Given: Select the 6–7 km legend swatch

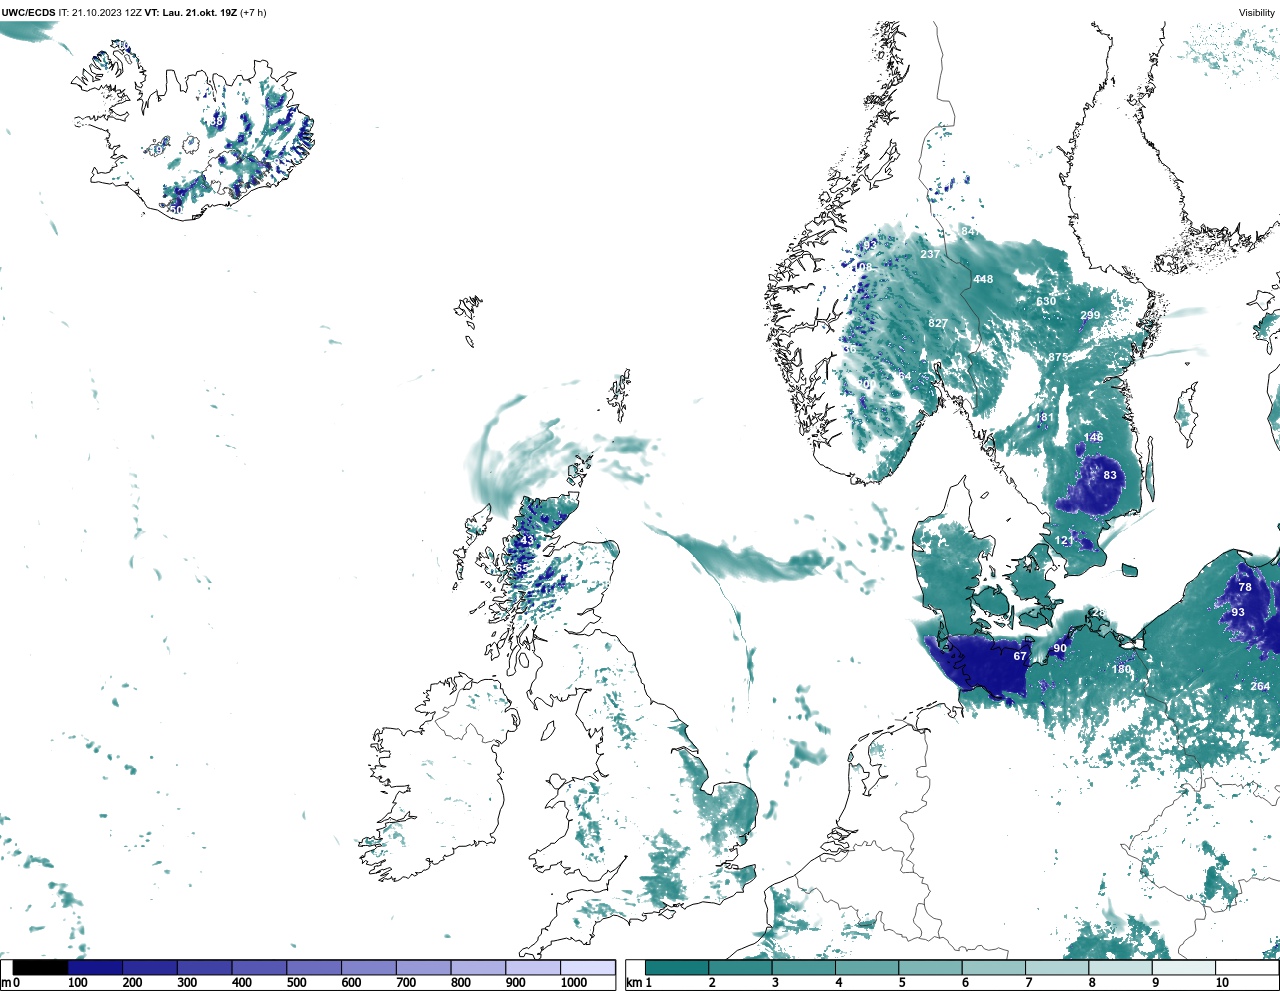Looking at the screenshot, I should [993, 967].
